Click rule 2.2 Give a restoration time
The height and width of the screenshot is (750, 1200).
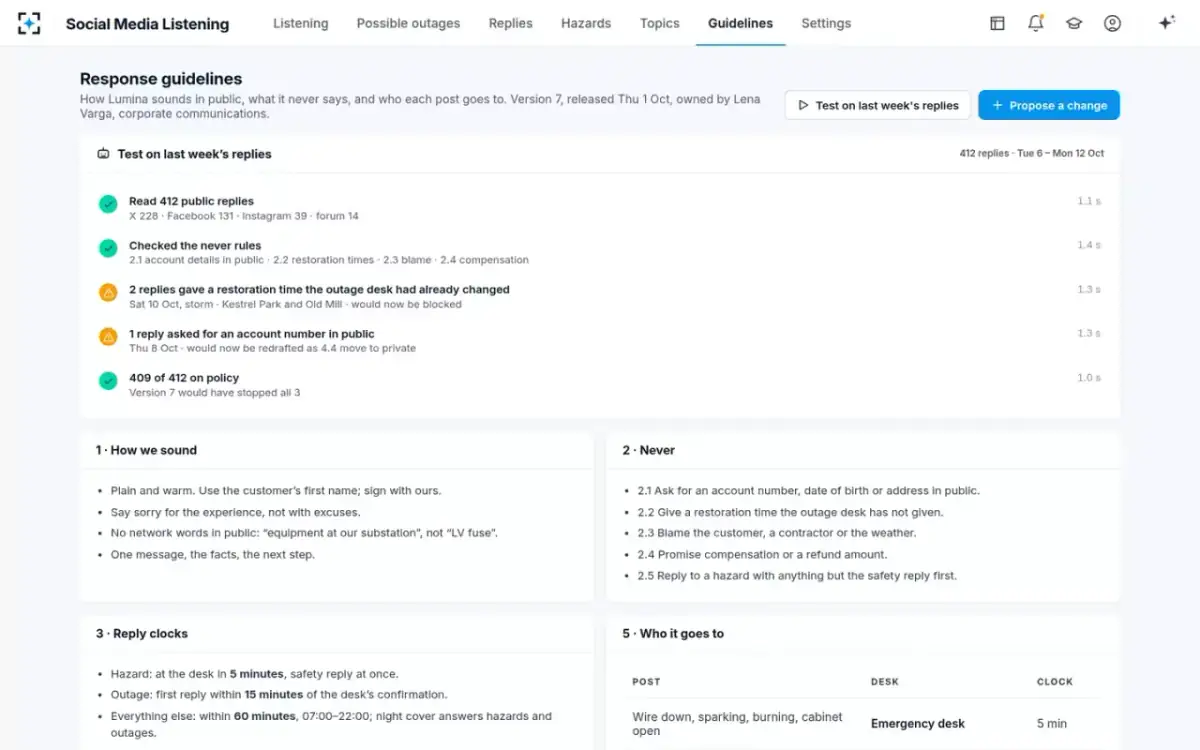click(790, 512)
